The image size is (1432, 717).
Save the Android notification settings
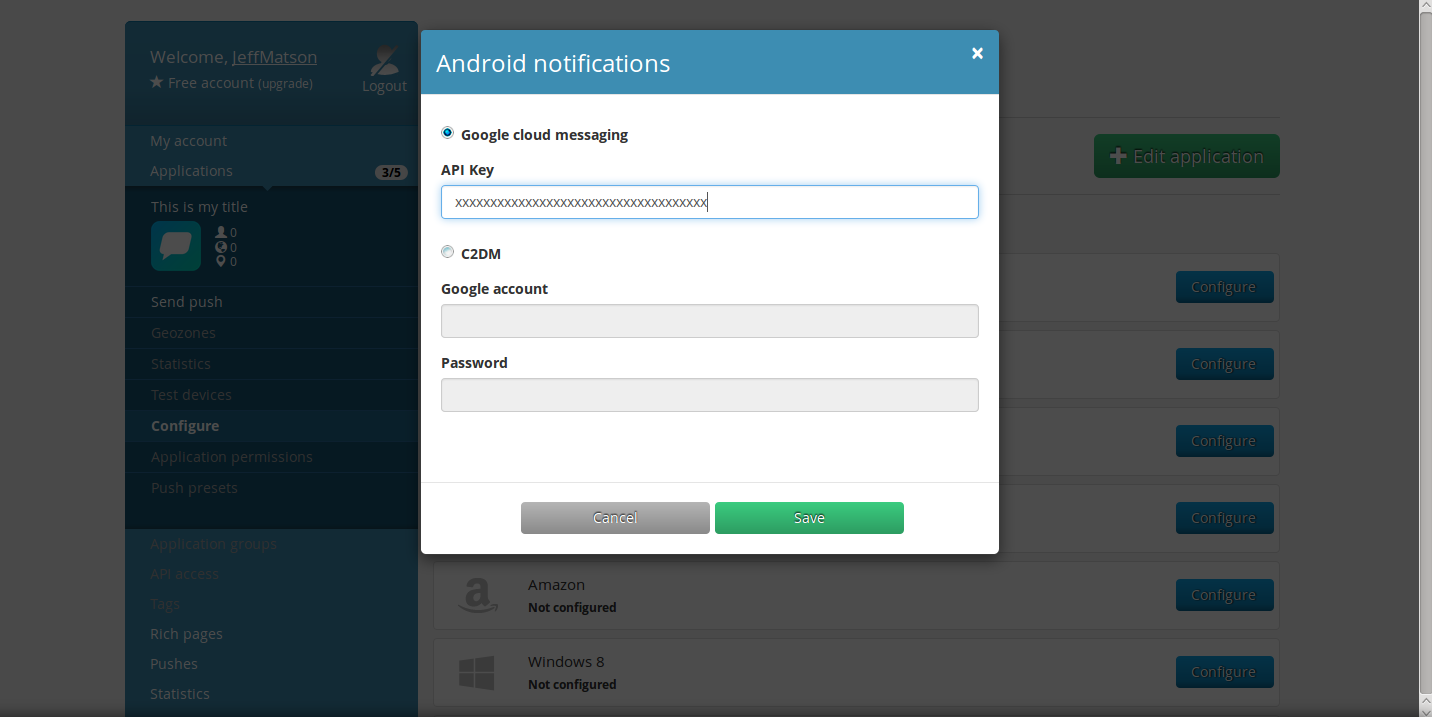tap(809, 518)
